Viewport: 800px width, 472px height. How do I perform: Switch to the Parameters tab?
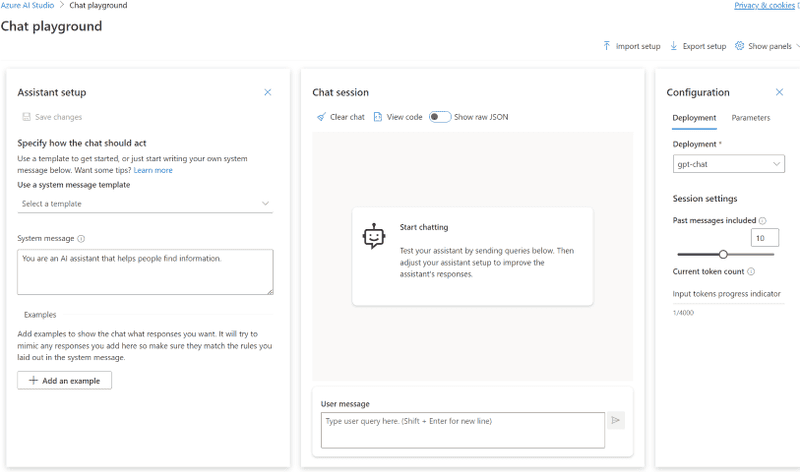point(751,118)
